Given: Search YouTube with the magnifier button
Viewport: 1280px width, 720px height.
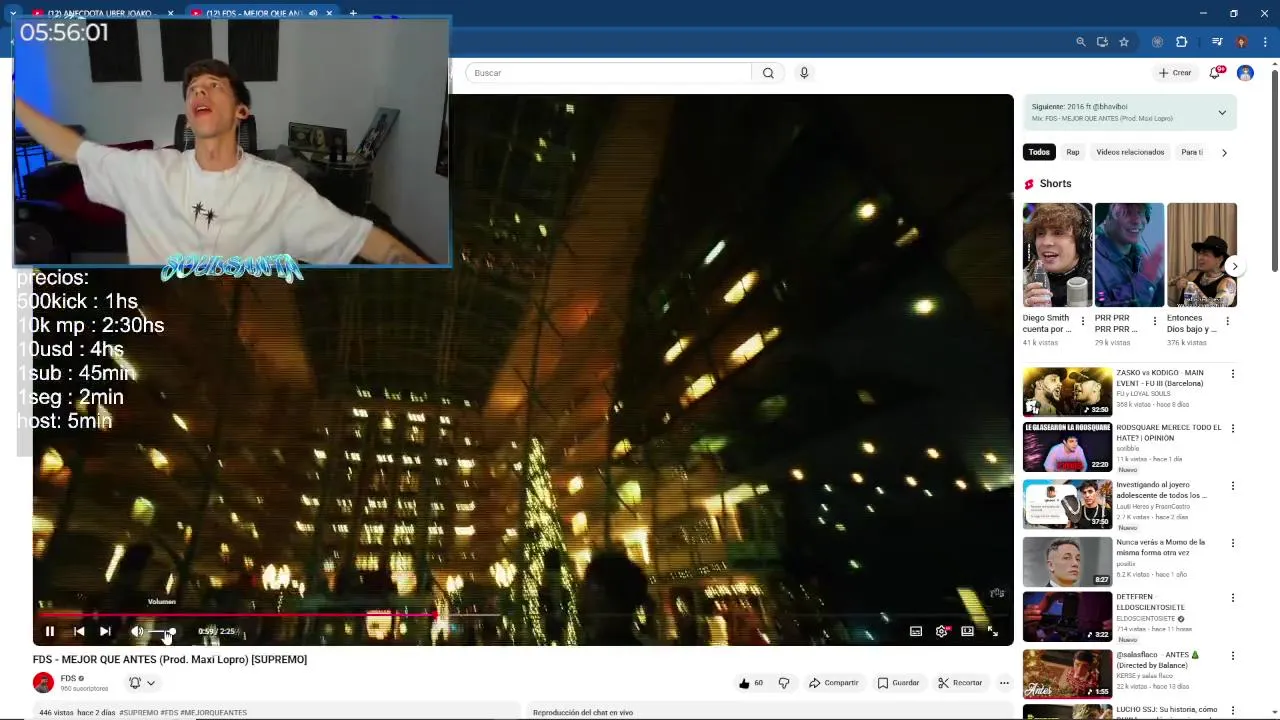Looking at the screenshot, I should 768,73.
